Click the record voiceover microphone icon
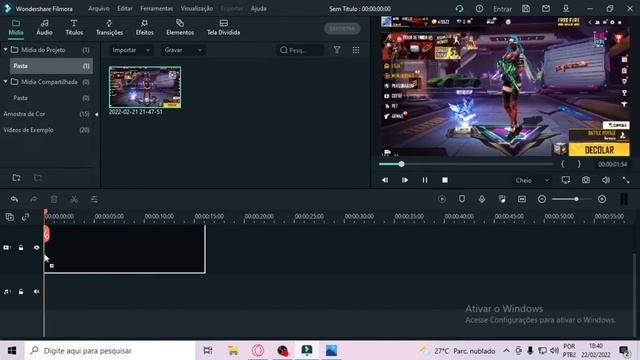The width and height of the screenshot is (640, 360). click(482, 199)
